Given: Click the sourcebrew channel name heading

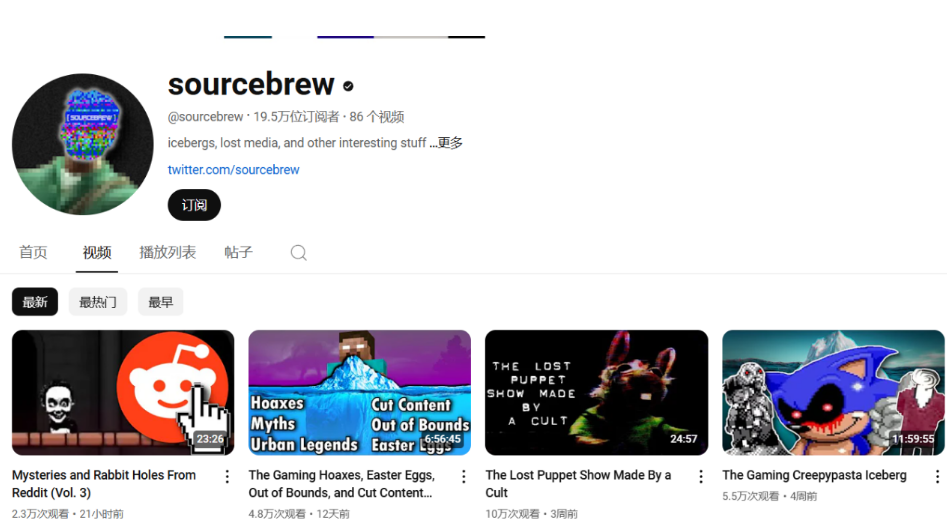Looking at the screenshot, I should (x=251, y=84).
